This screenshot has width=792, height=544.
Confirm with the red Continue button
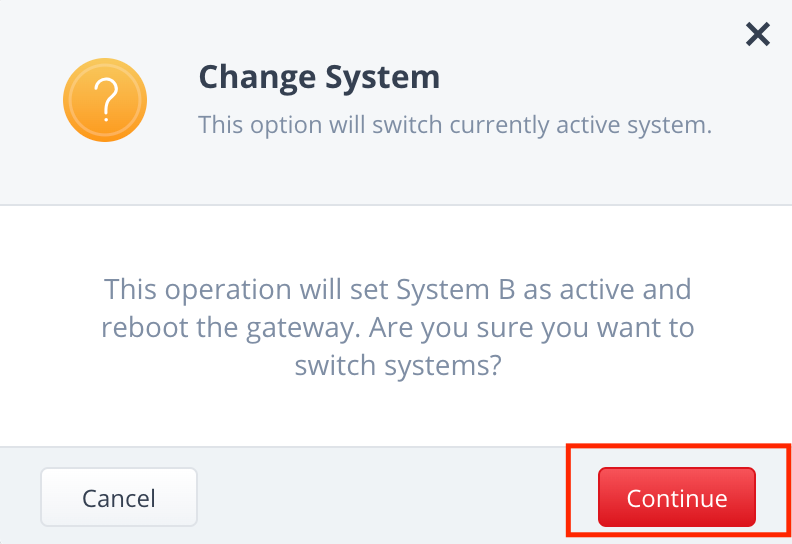pyautogui.click(x=677, y=498)
